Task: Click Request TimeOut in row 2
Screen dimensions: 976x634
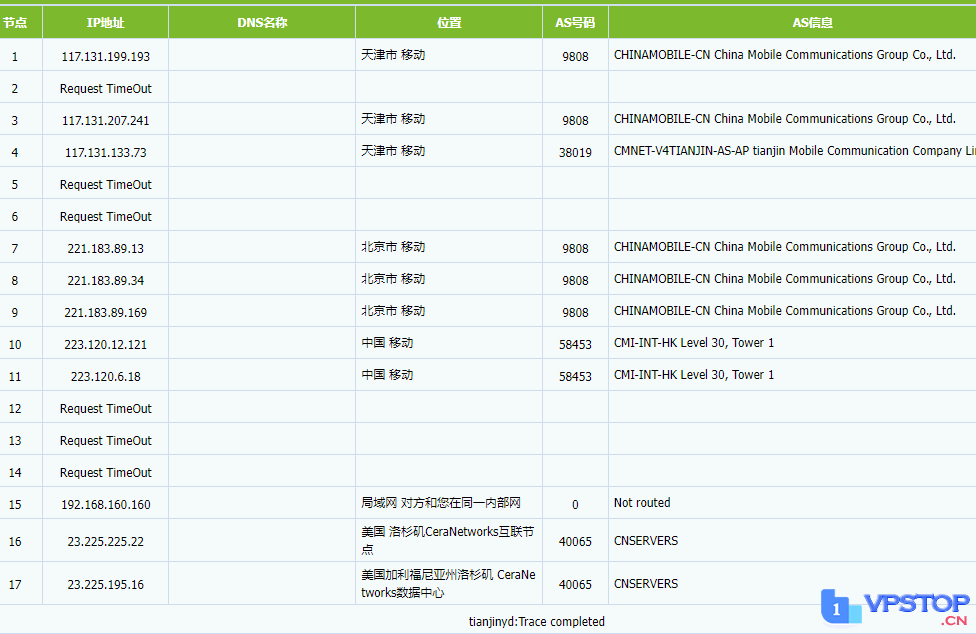Action: [106, 89]
